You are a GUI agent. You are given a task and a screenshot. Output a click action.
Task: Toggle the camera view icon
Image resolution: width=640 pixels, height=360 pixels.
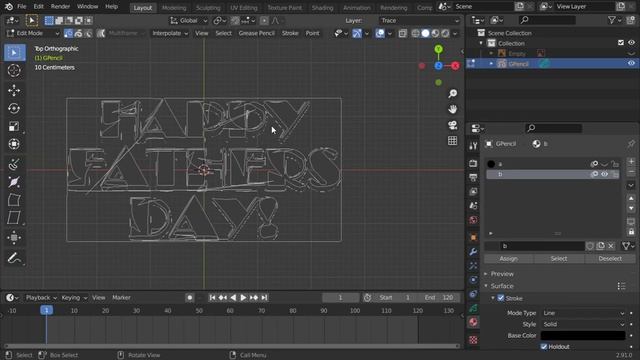[452, 125]
